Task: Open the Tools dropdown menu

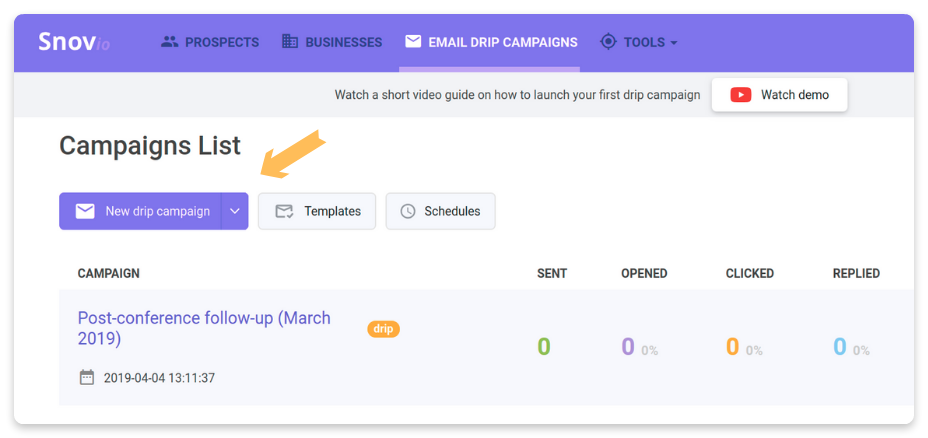Action: [x=639, y=42]
